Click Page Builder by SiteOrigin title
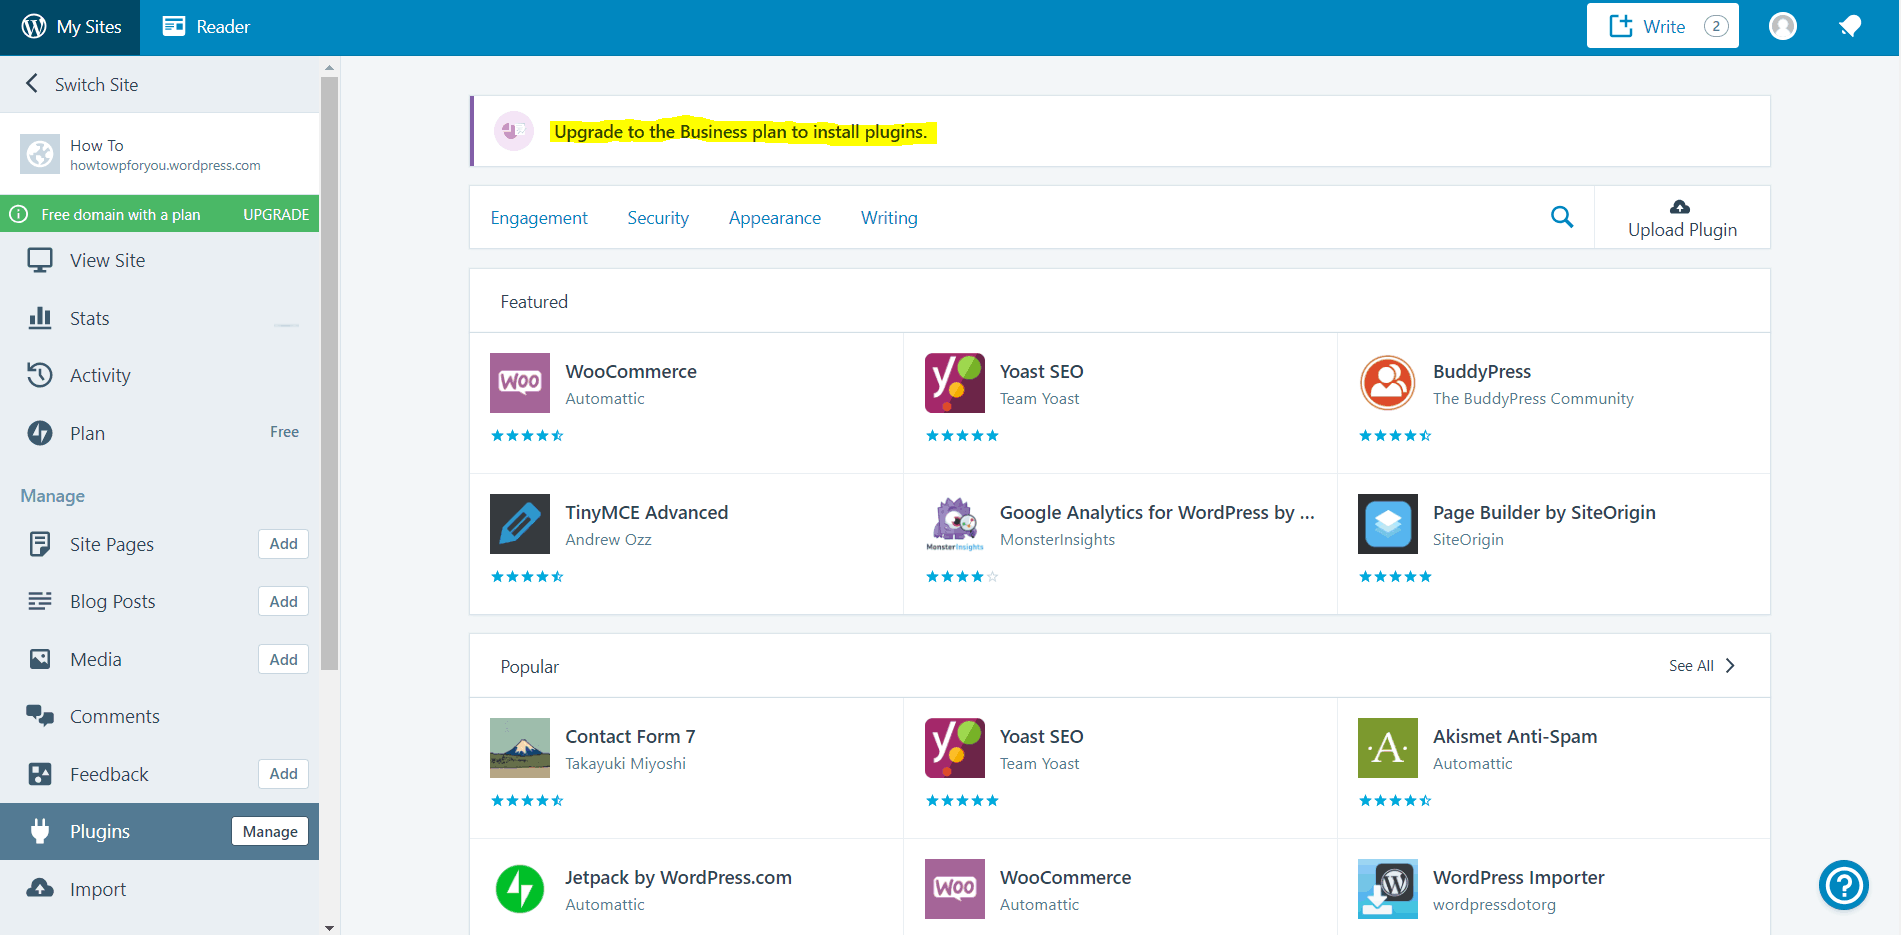Image resolution: width=1901 pixels, height=935 pixels. point(1544,512)
